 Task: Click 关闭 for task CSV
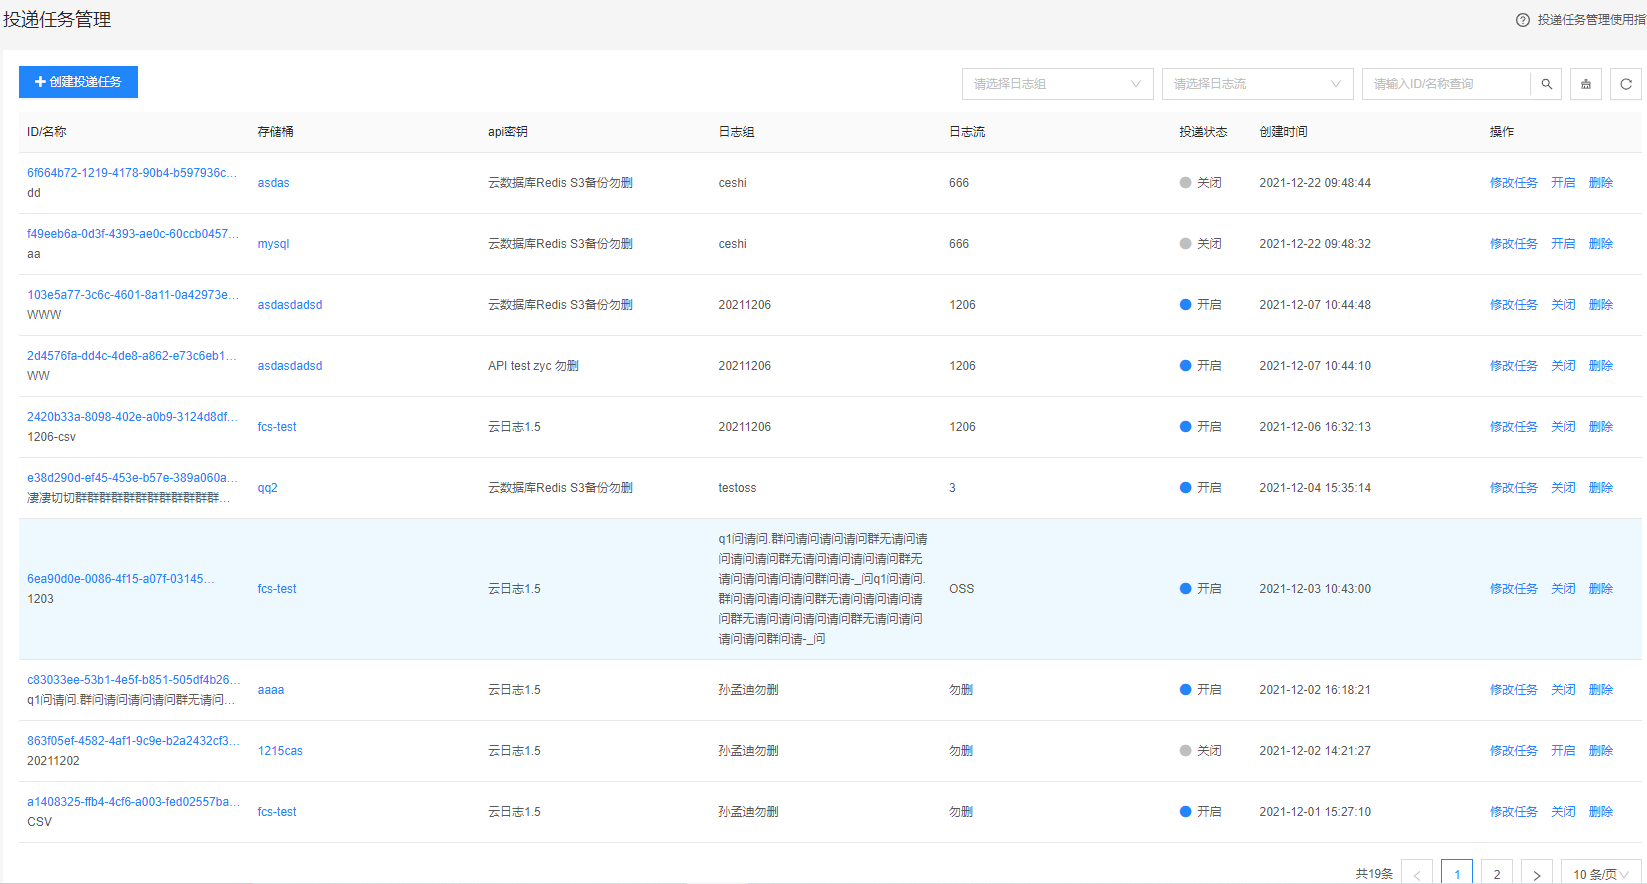tap(1563, 812)
